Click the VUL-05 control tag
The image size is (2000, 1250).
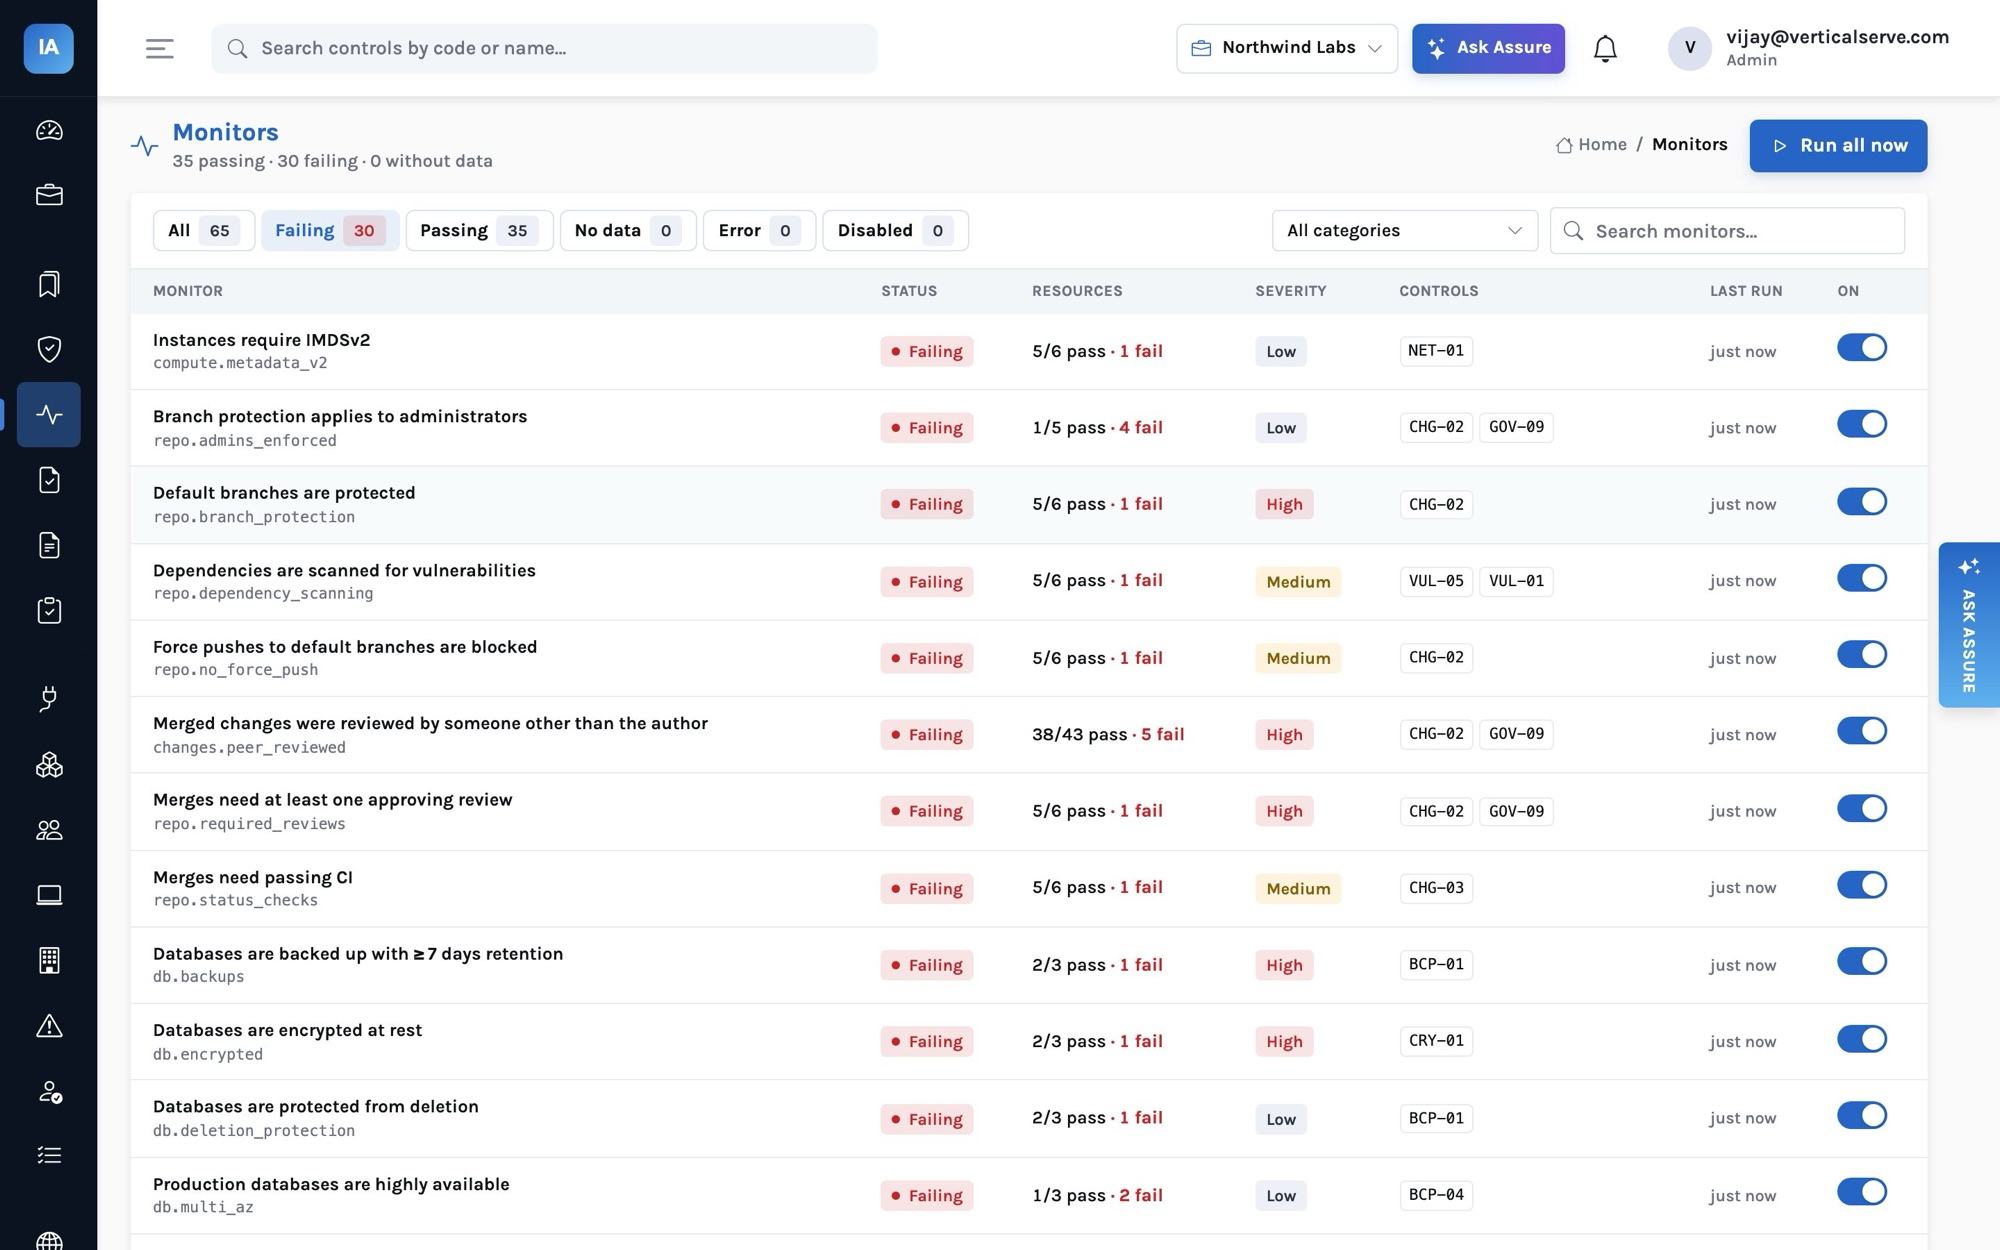(1436, 581)
